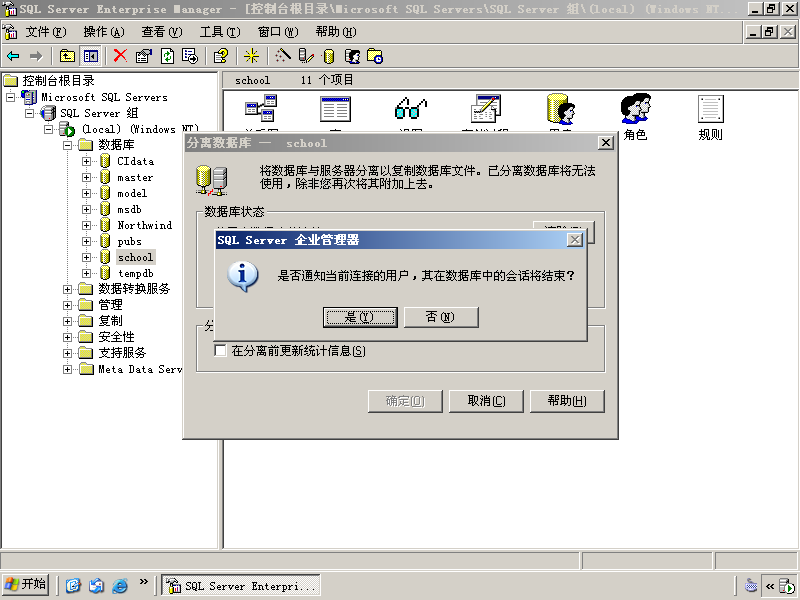Click the Up one level folder icon
Viewport: 800px width, 600px height.
coord(67,56)
